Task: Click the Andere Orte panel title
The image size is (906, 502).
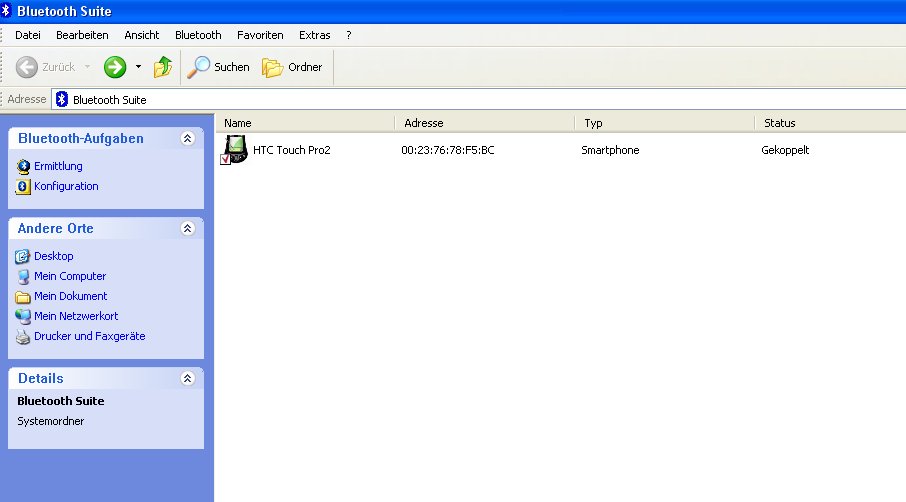Action: (x=55, y=228)
